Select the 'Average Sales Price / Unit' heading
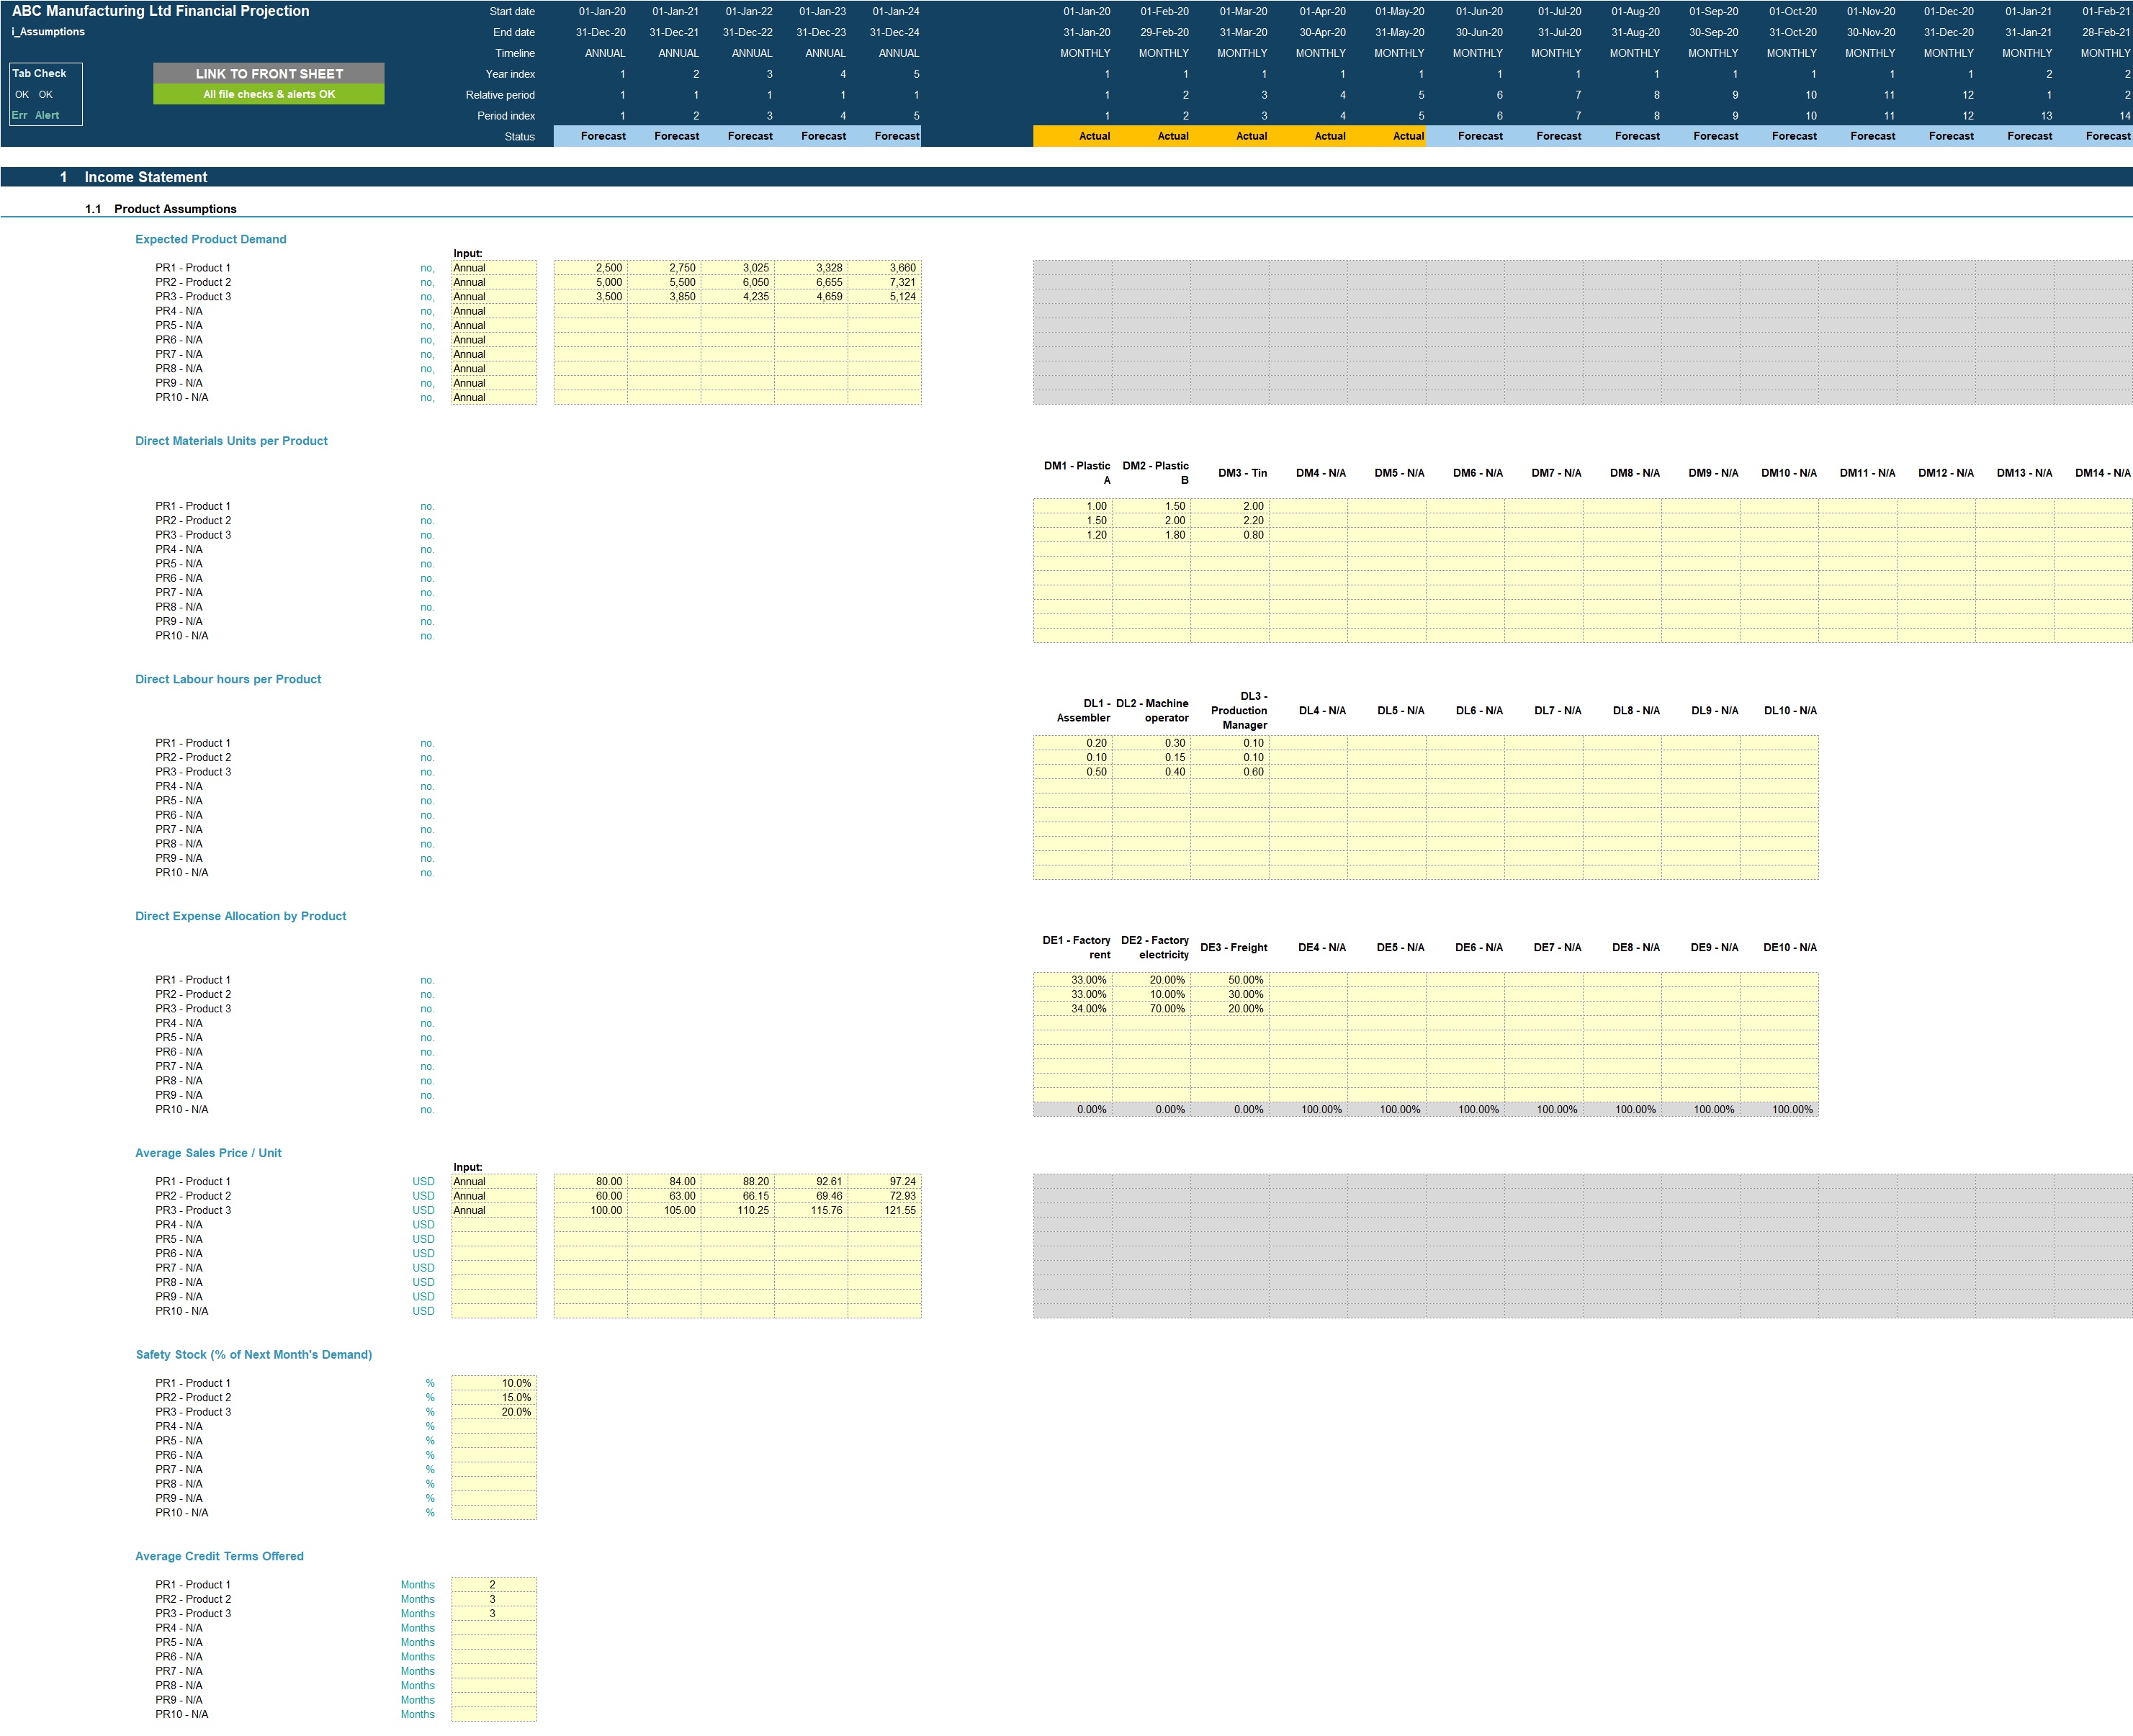Image resolution: width=2133 pixels, height=1736 pixels. (x=208, y=1152)
